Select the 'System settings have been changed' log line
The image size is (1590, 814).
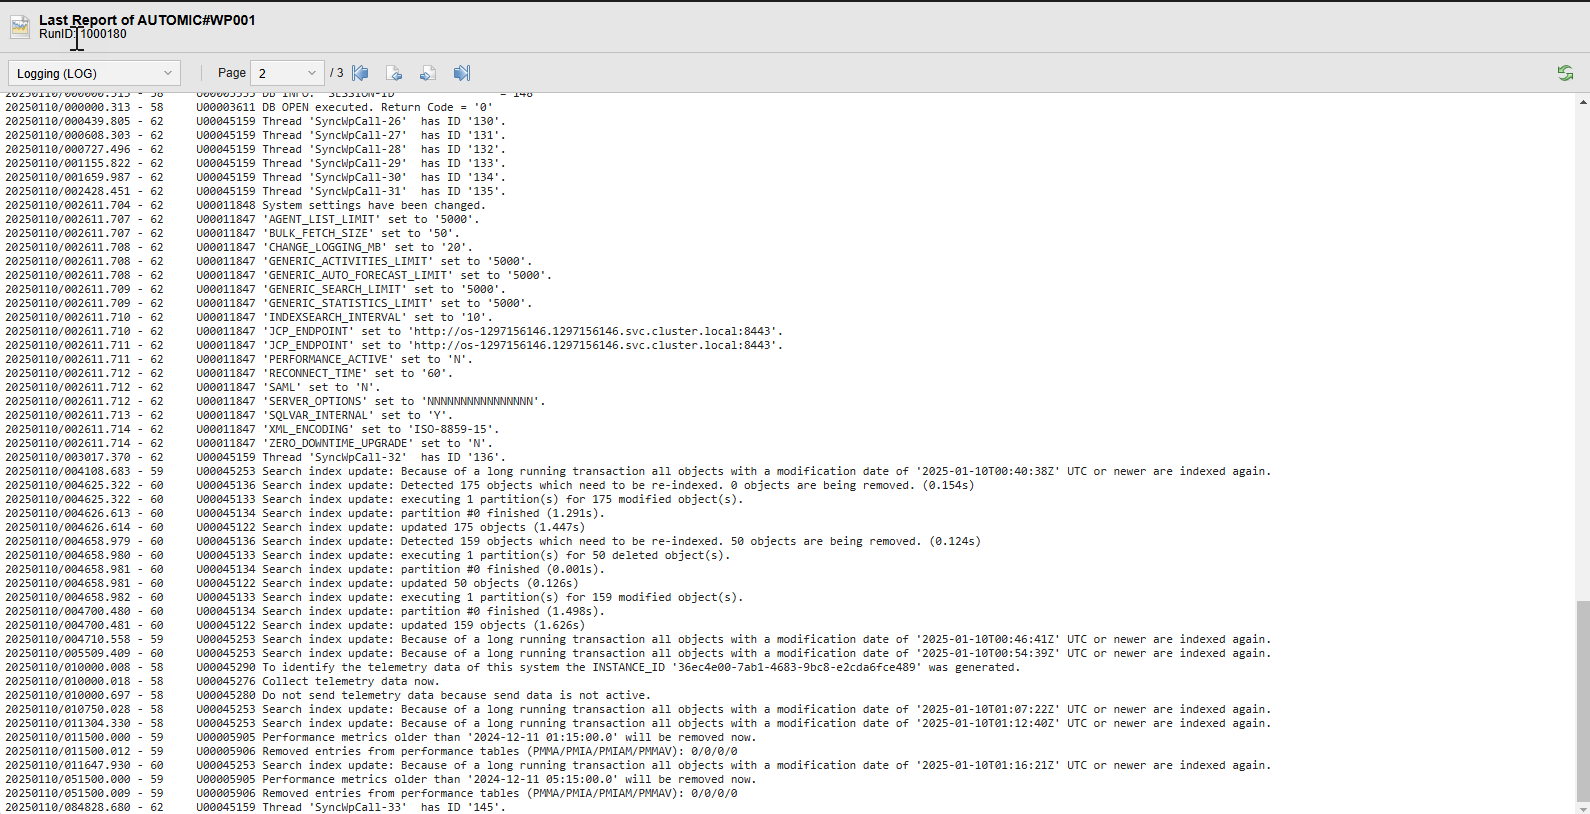point(340,205)
